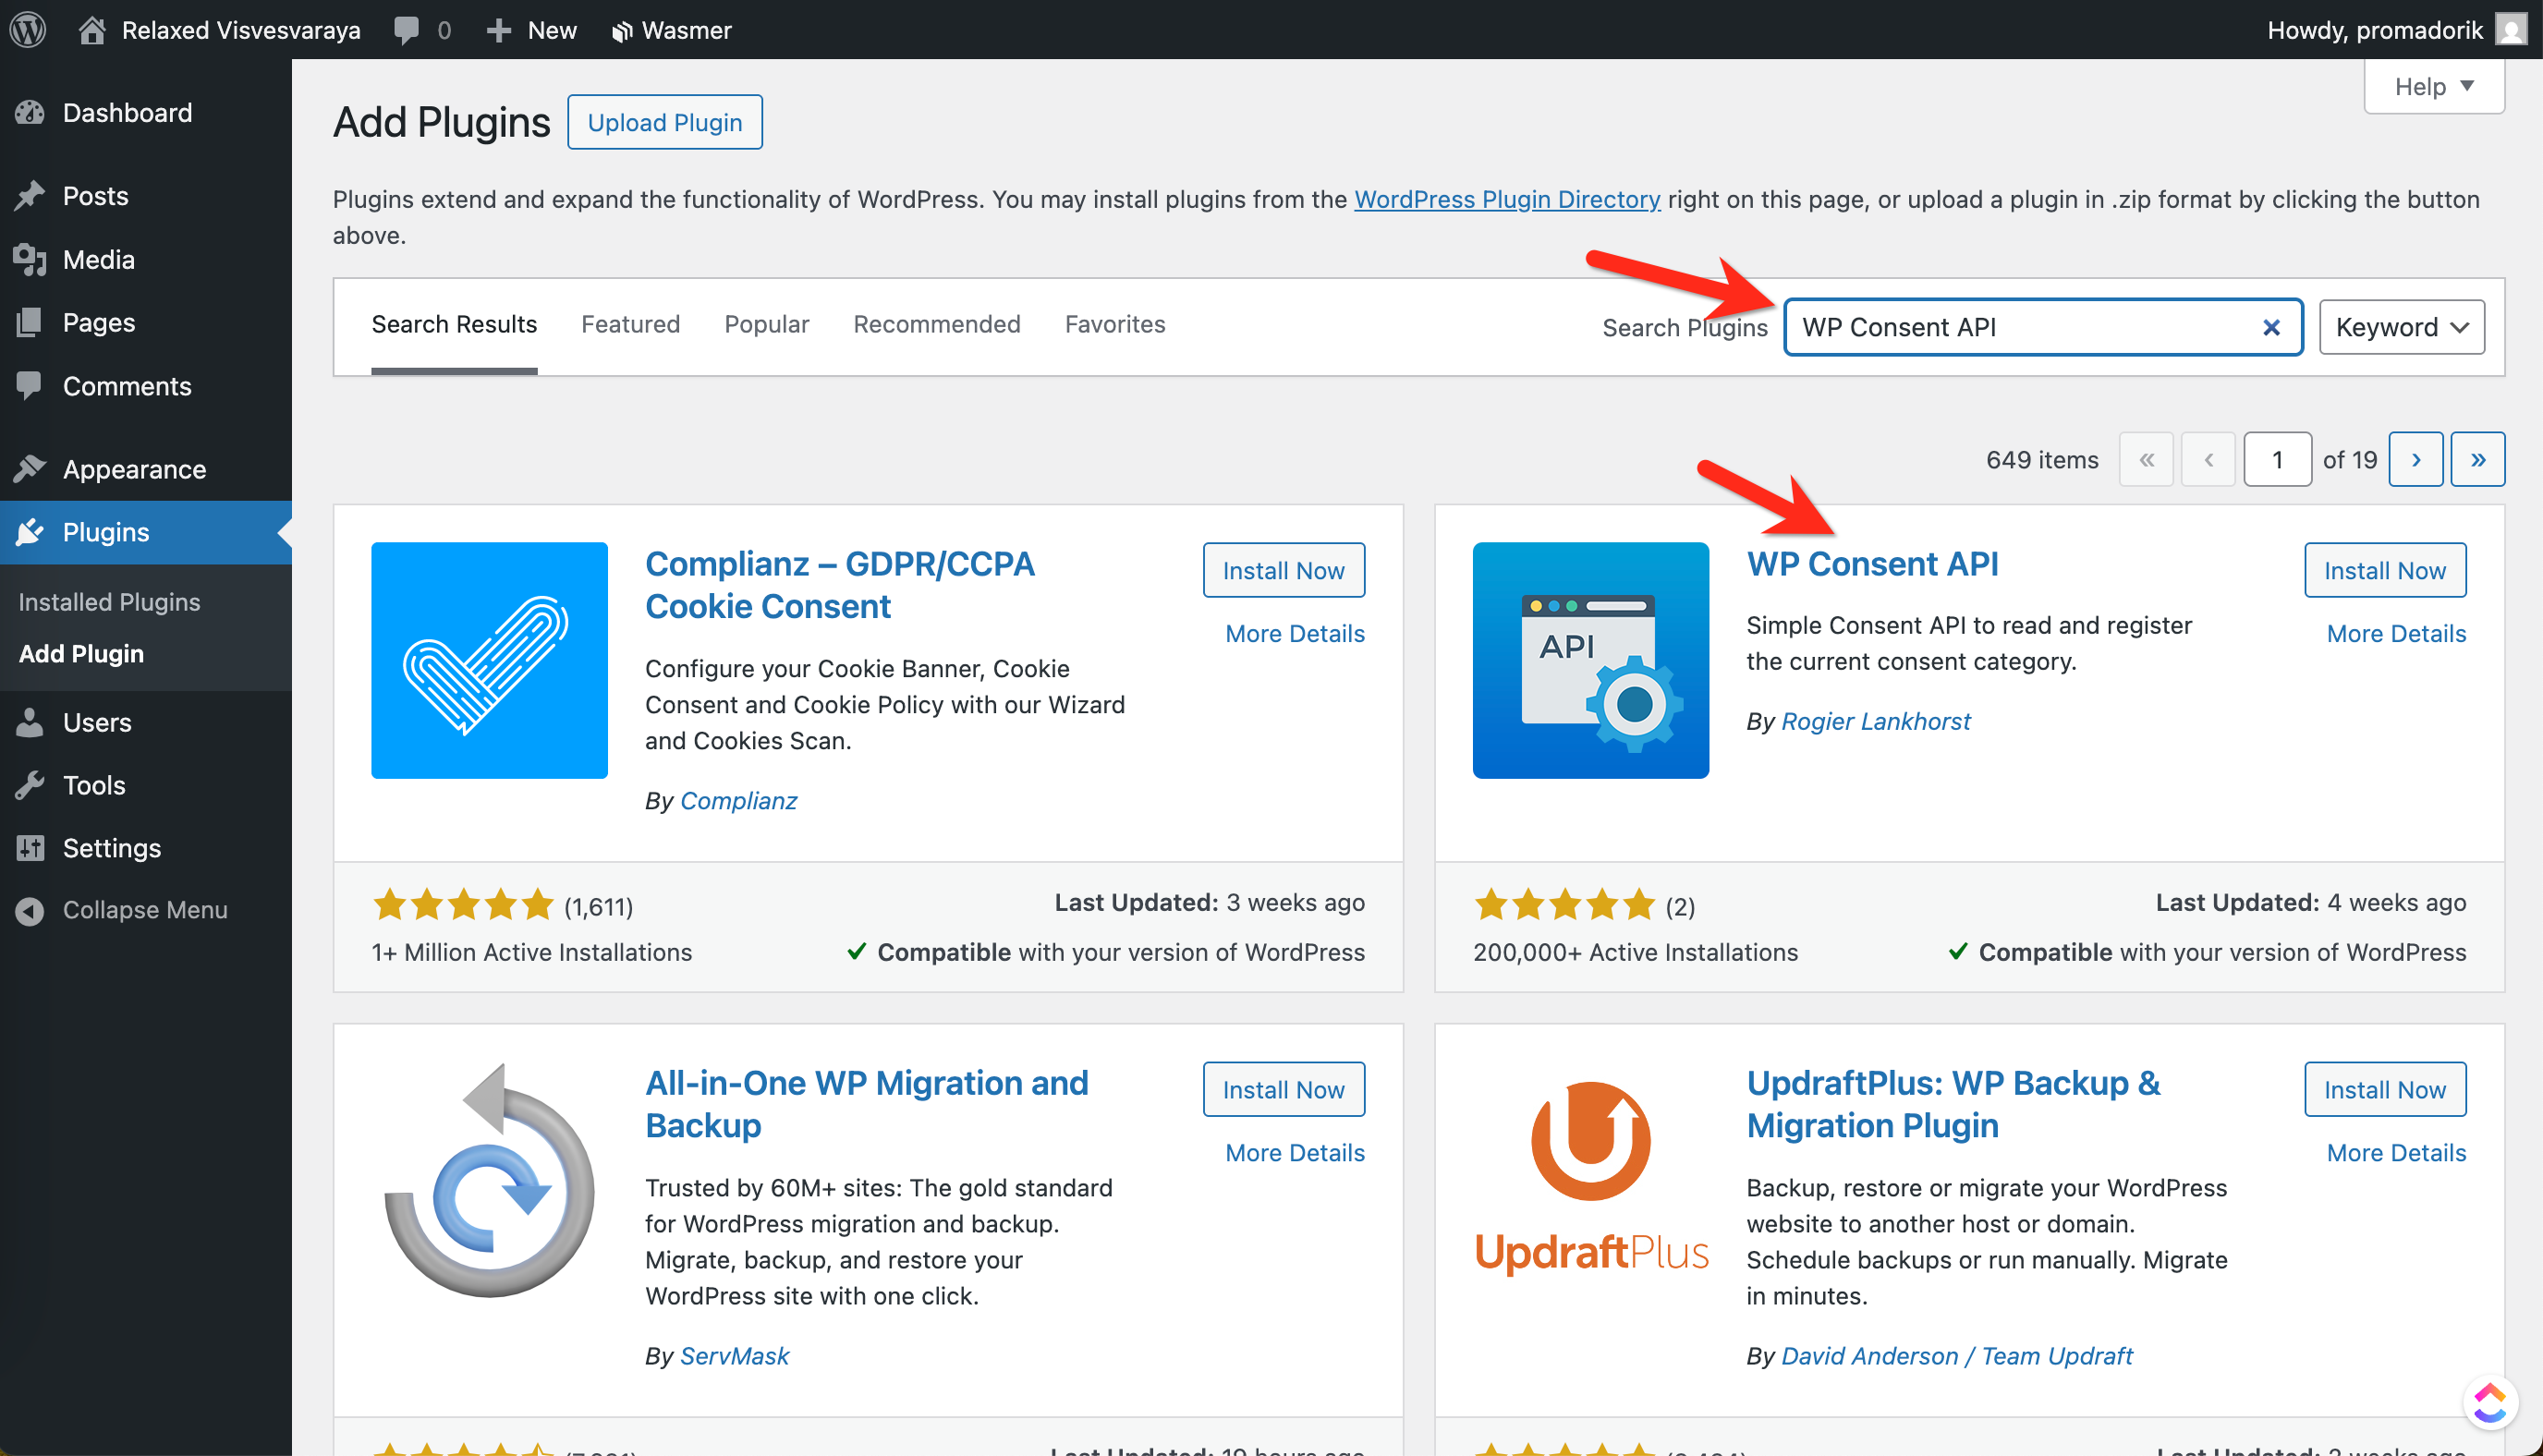This screenshot has width=2543, height=1456.
Task: Click the Upload Plugin button
Action: (664, 122)
